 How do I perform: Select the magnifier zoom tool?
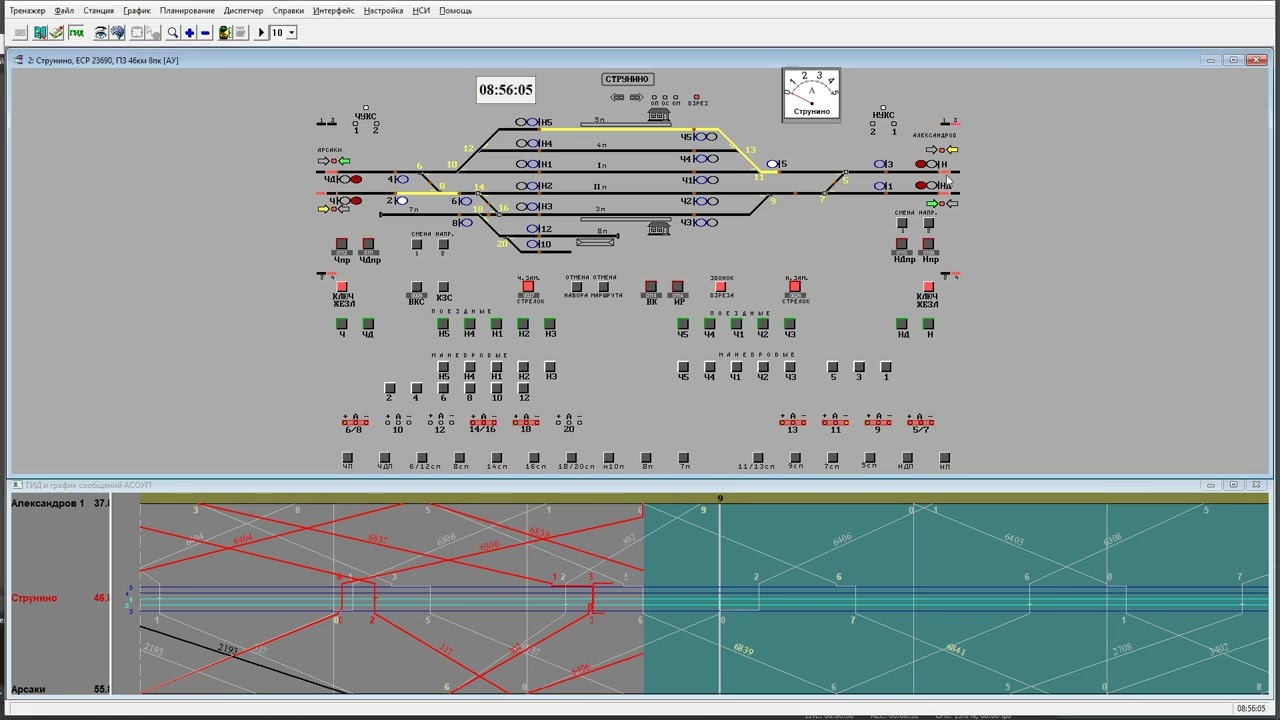(x=173, y=33)
